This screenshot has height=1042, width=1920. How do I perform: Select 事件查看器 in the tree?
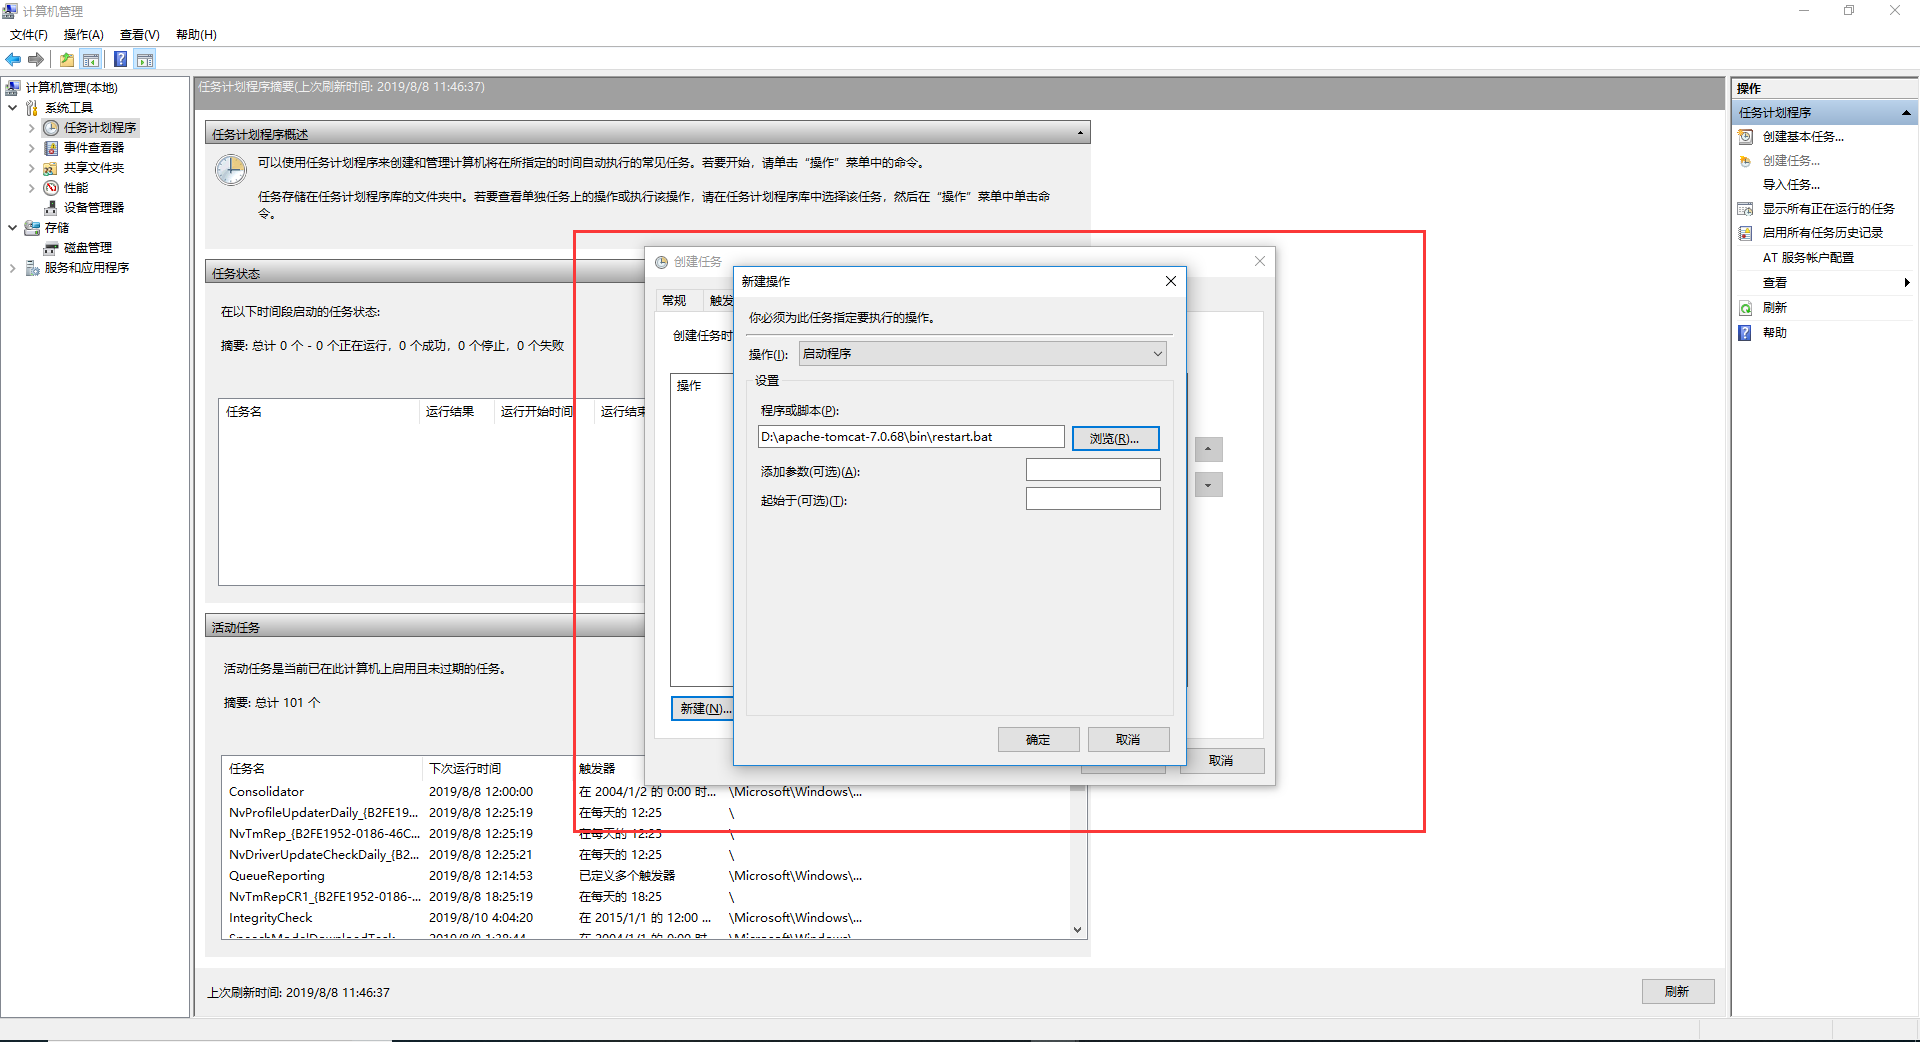94,148
